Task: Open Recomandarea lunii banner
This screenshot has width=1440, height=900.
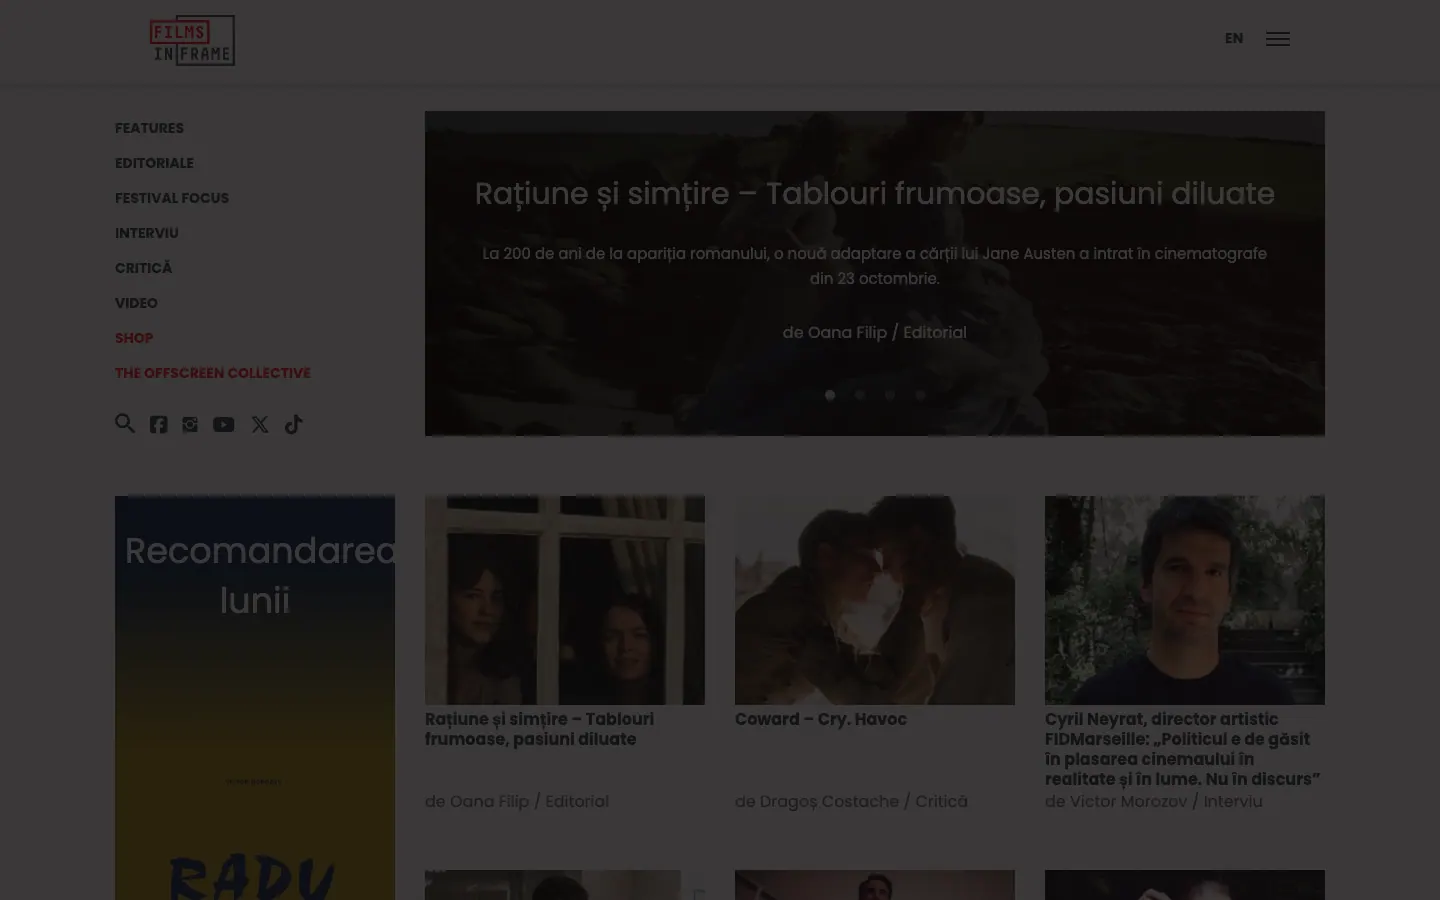Action: (x=255, y=698)
